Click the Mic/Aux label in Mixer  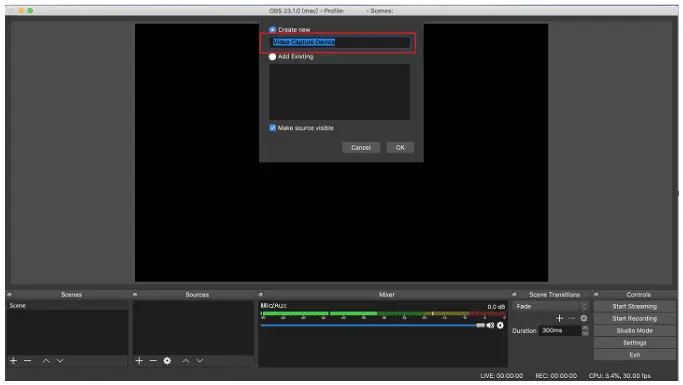coord(274,306)
